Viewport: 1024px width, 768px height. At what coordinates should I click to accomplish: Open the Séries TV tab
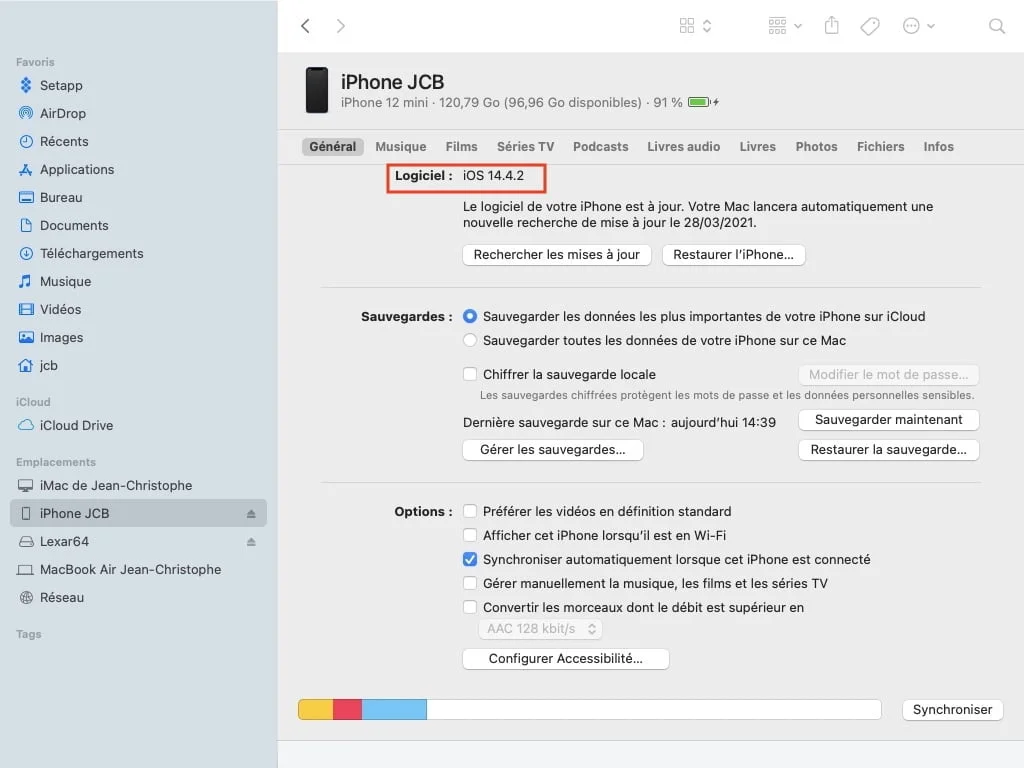525,147
